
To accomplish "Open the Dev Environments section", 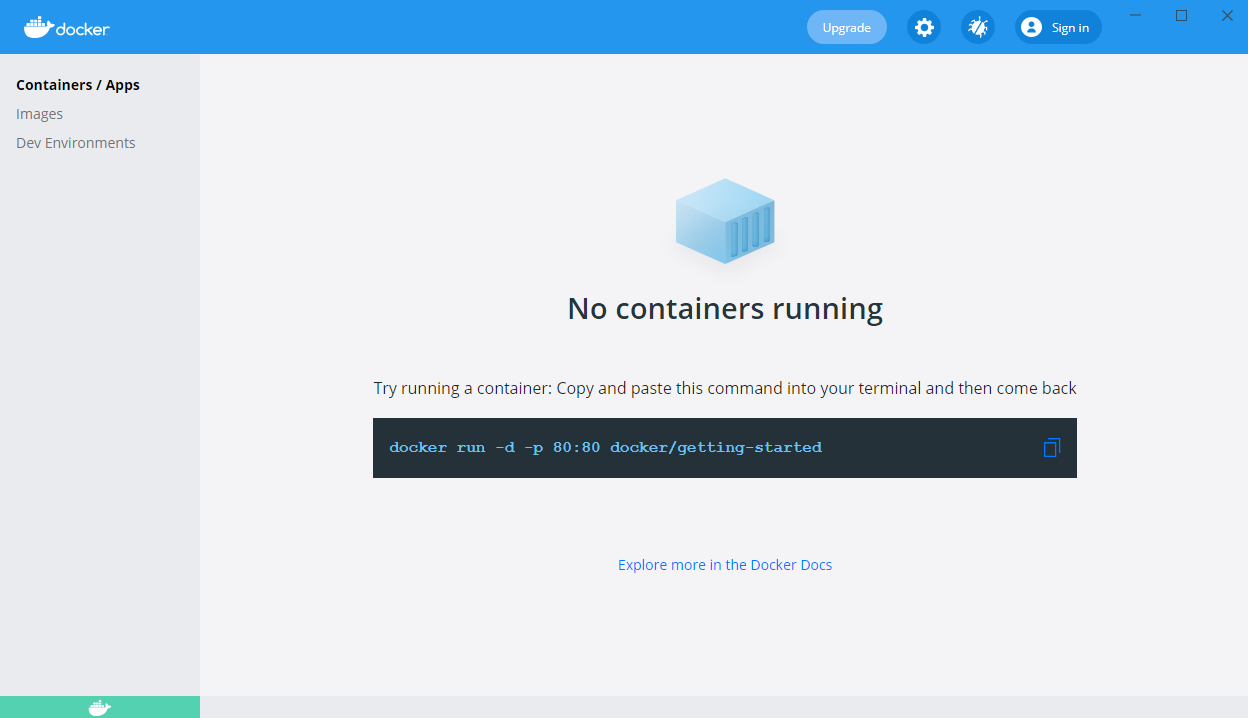I will (x=76, y=142).
